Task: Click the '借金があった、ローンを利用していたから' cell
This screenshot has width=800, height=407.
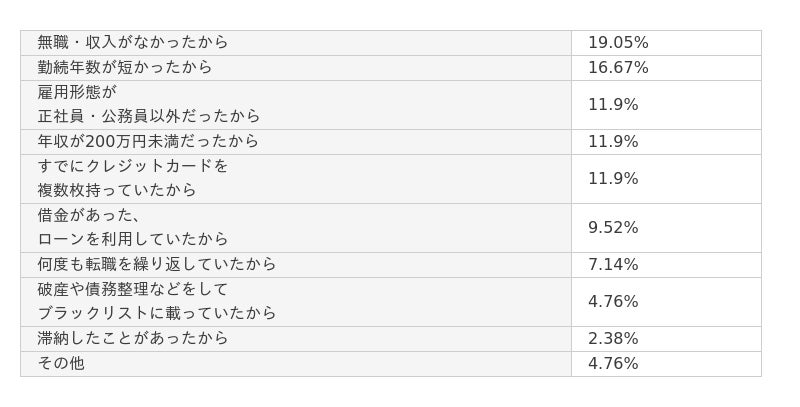Action: tap(133, 227)
